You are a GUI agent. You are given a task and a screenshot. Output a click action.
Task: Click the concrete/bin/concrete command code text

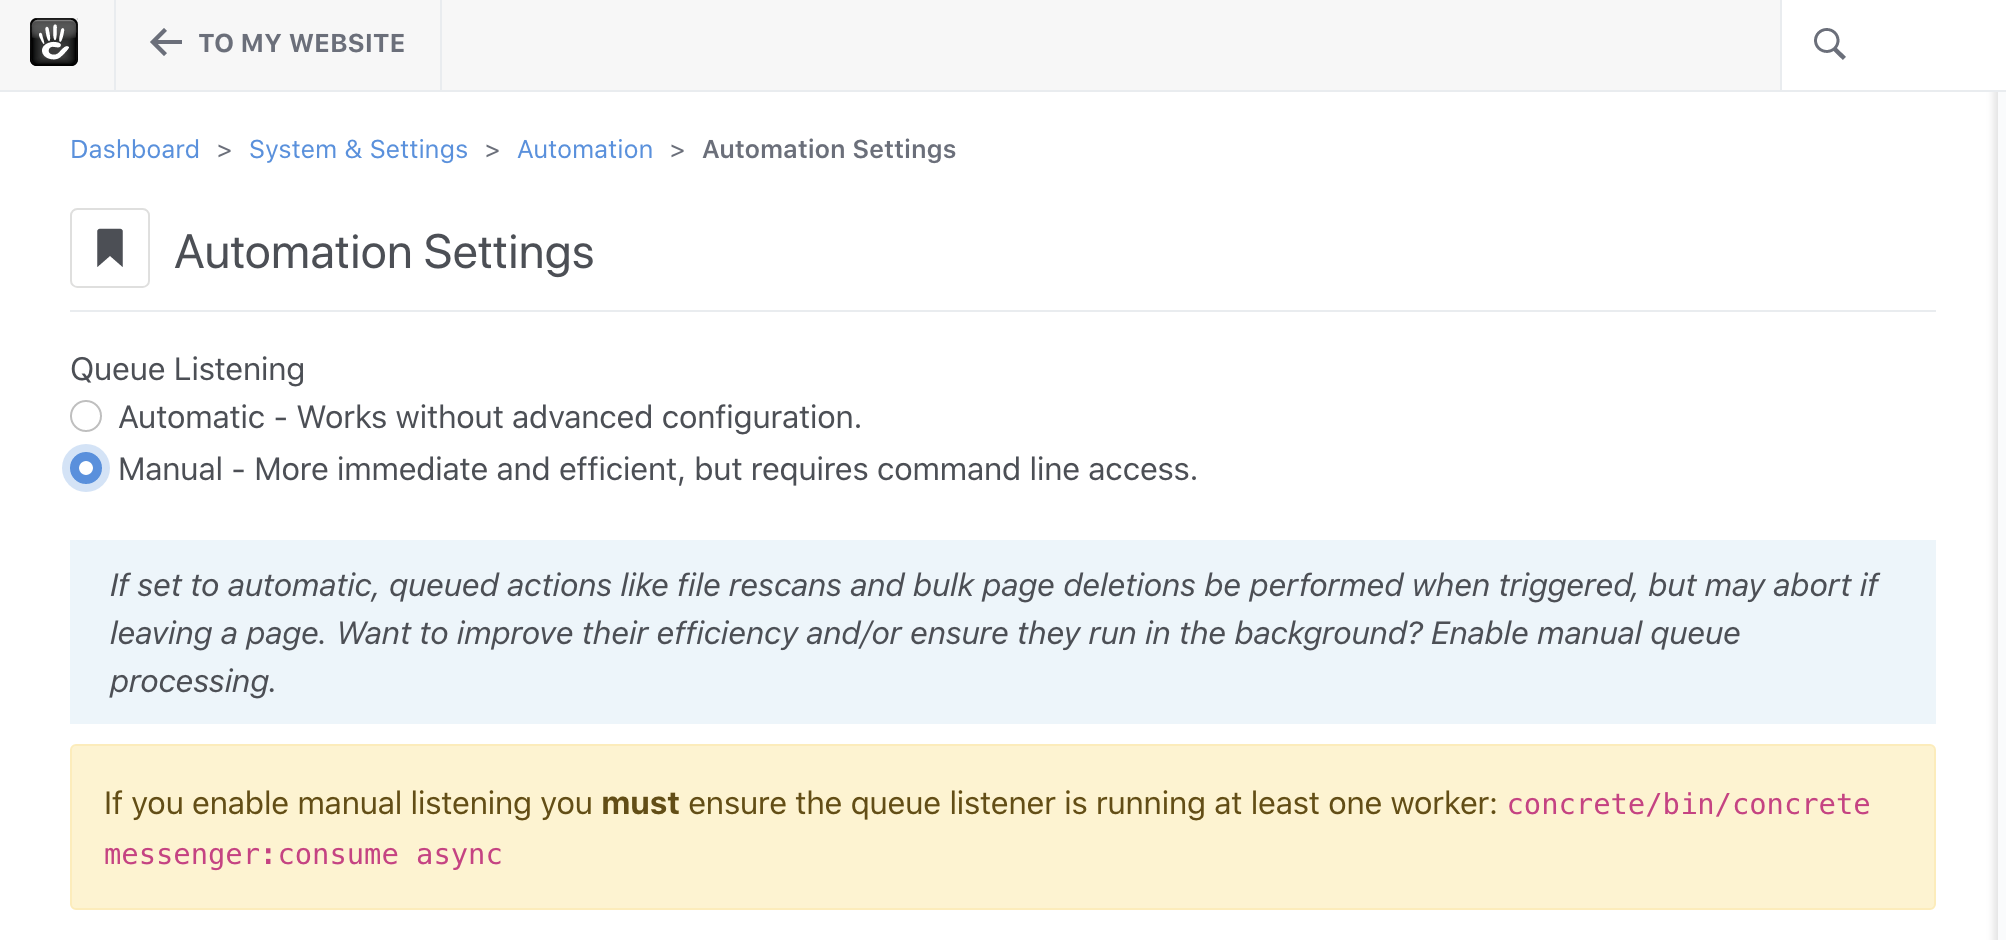1688,805
